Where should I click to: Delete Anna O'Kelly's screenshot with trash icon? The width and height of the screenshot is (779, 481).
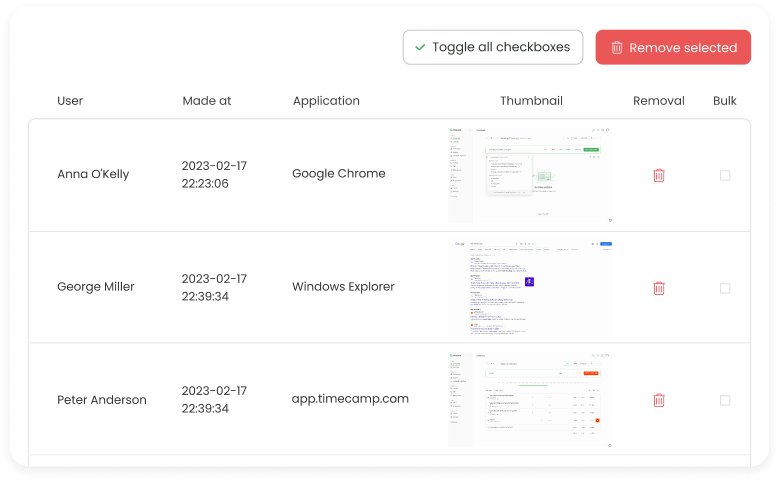tap(658, 175)
